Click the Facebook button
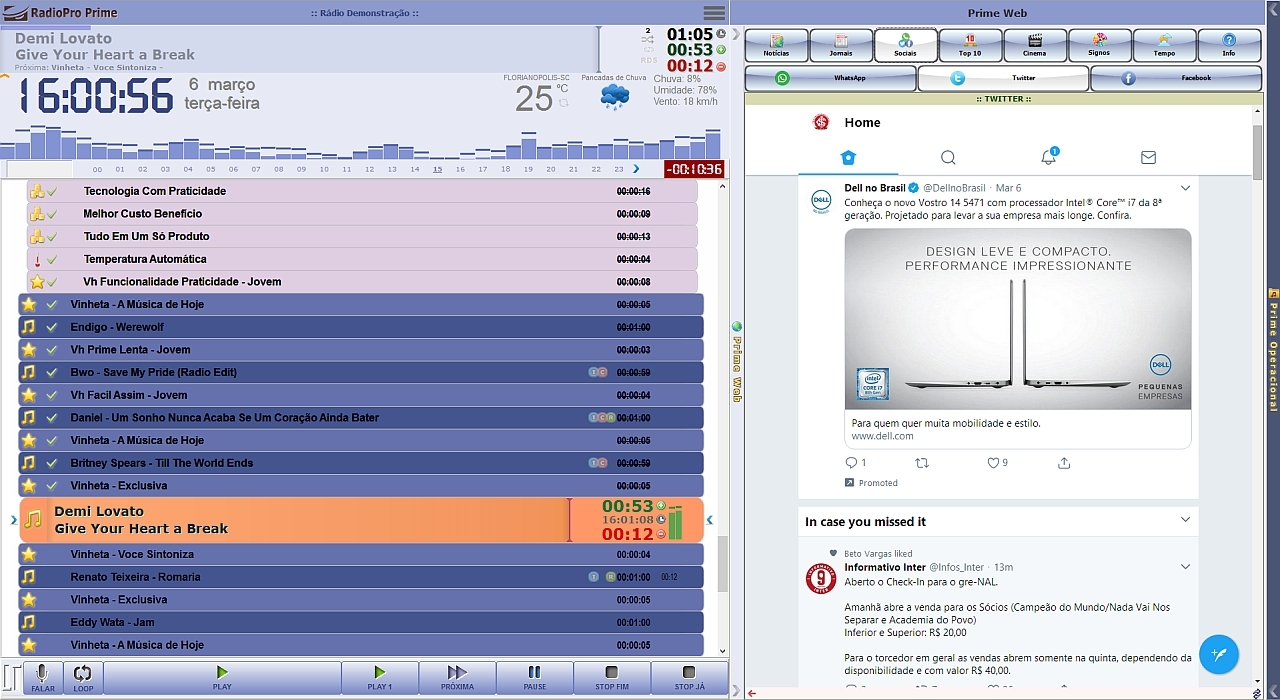Image resolution: width=1280 pixels, height=700 pixels. tap(1176, 78)
